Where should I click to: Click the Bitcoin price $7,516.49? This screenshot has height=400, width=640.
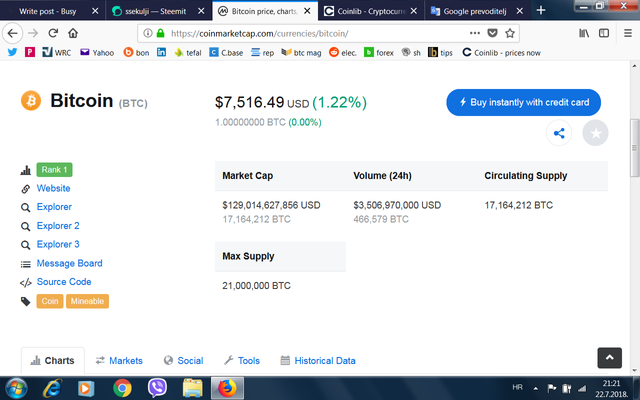pyautogui.click(x=249, y=102)
